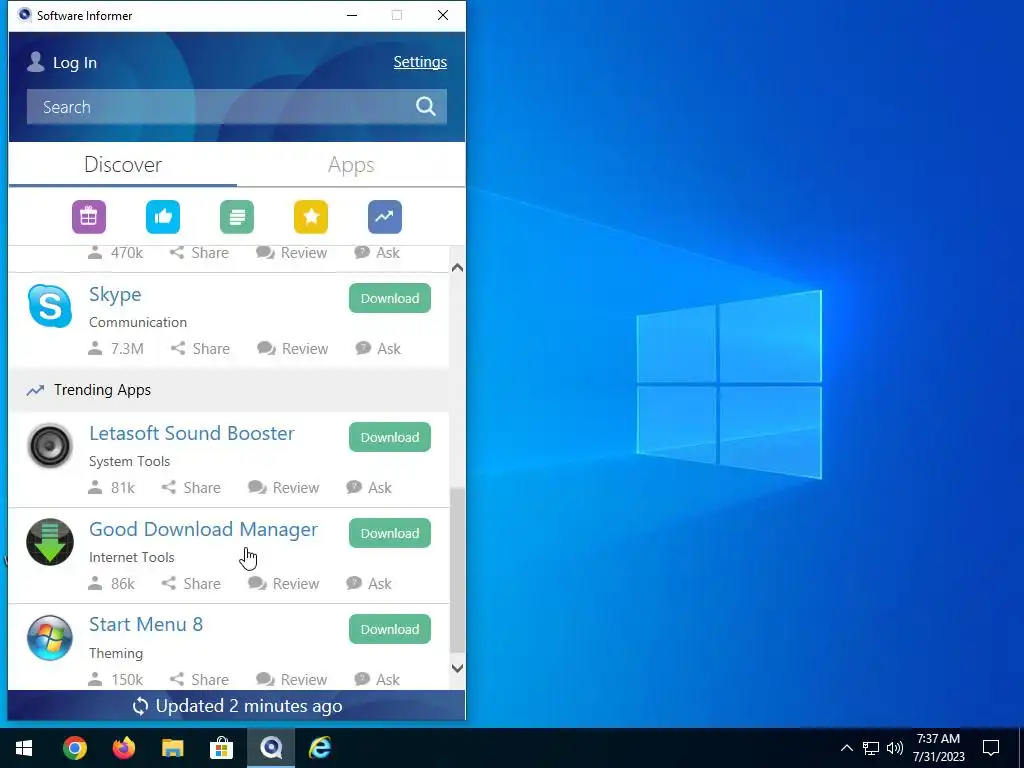Share the Skype app
The width and height of the screenshot is (1024, 768).
coord(200,349)
